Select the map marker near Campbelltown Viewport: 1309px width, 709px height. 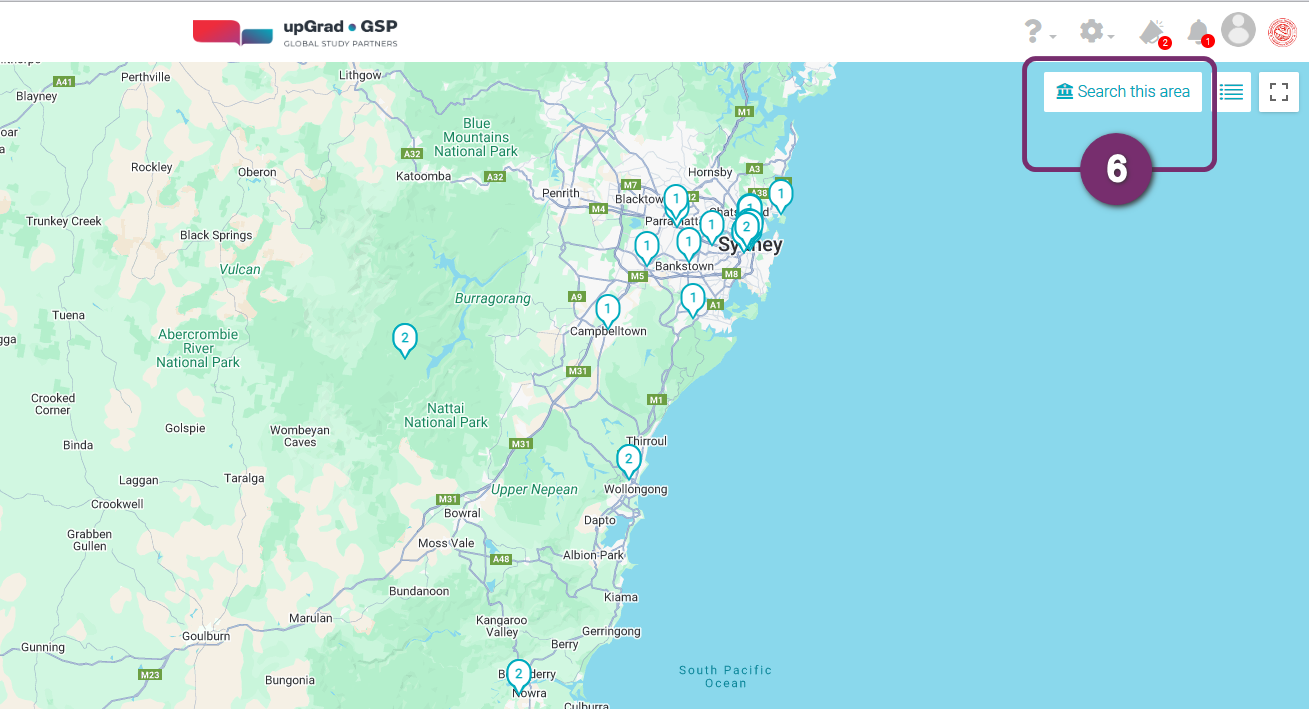[607, 310]
